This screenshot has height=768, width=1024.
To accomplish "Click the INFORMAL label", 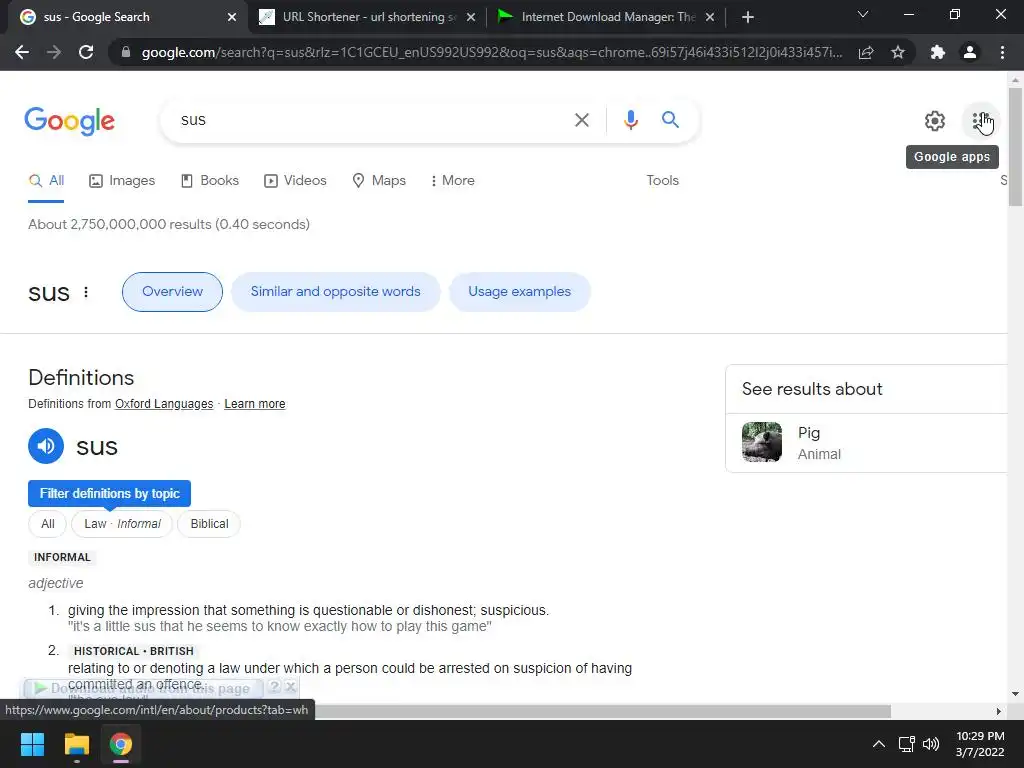I will pos(62,557).
